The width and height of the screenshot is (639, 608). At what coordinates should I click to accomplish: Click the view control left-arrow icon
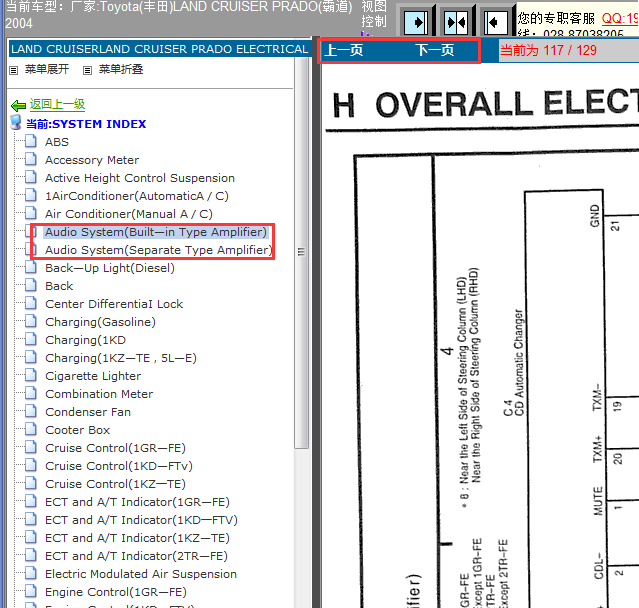496,22
